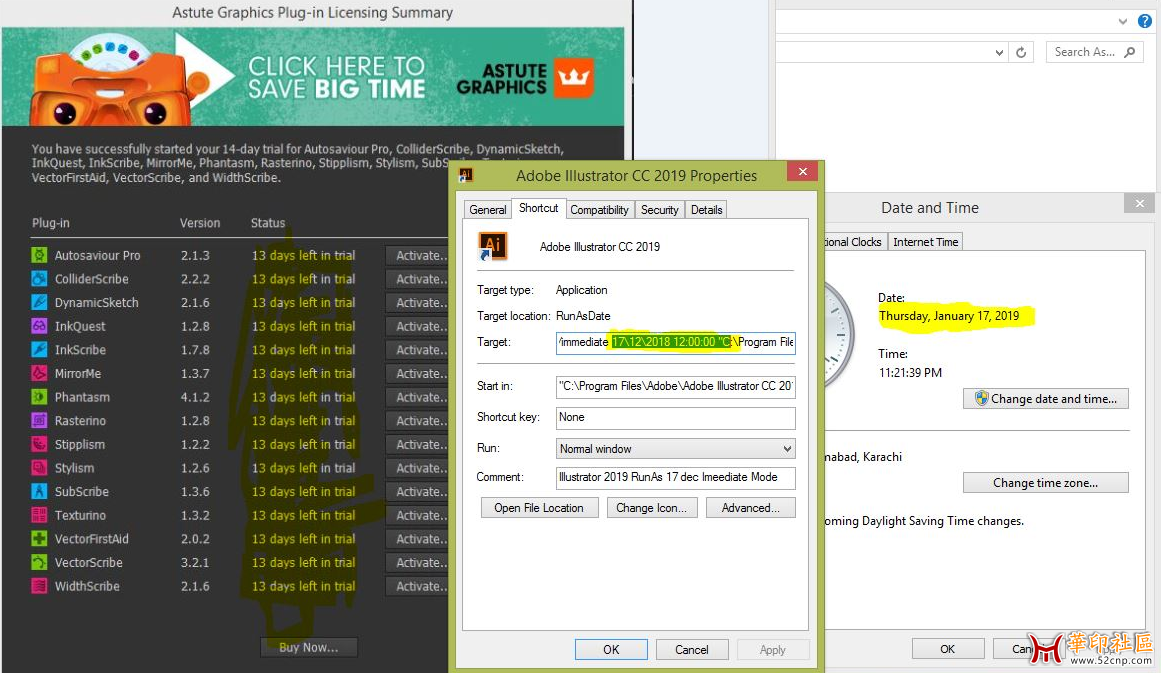1161x673 pixels.
Task: Click the InkScribe plug-in icon
Action: click(39, 350)
